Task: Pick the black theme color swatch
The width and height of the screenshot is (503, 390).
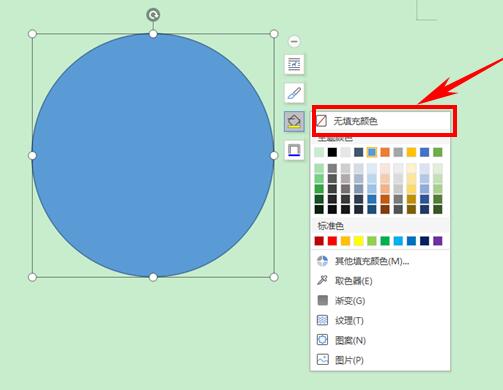Action: click(x=332, y=152)
